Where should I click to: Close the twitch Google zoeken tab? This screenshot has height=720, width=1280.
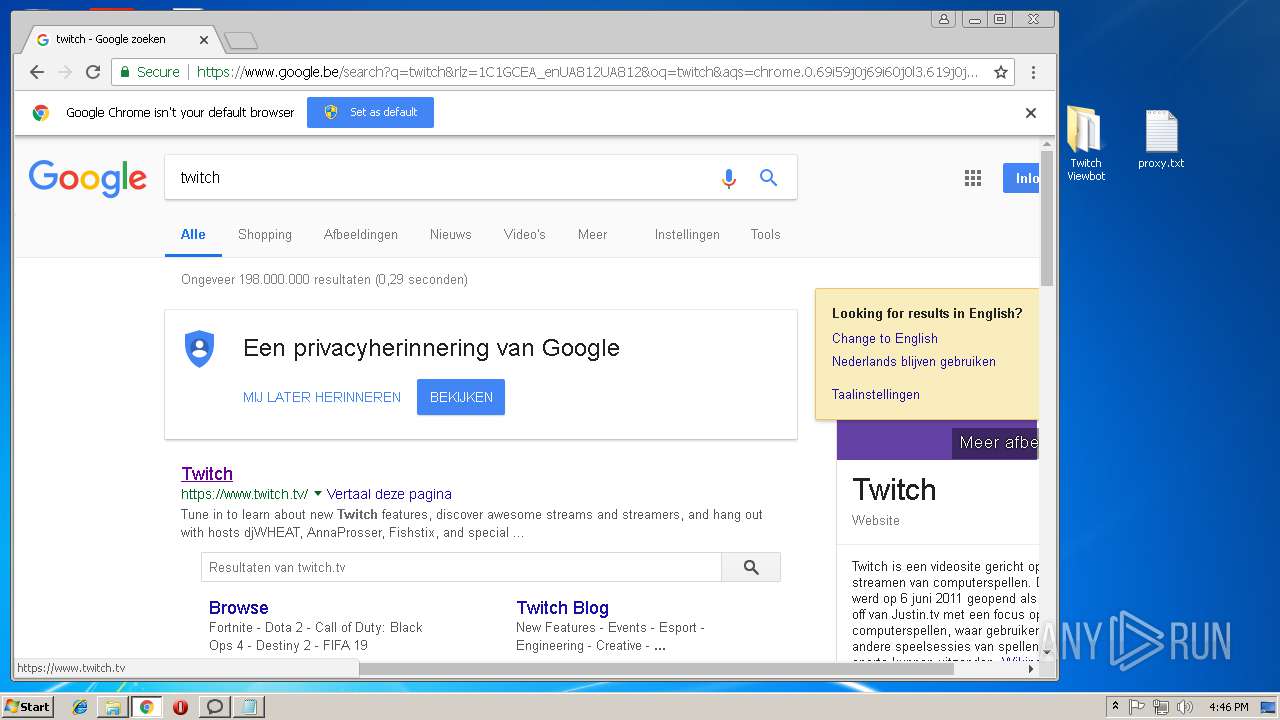tap(204, 40)
